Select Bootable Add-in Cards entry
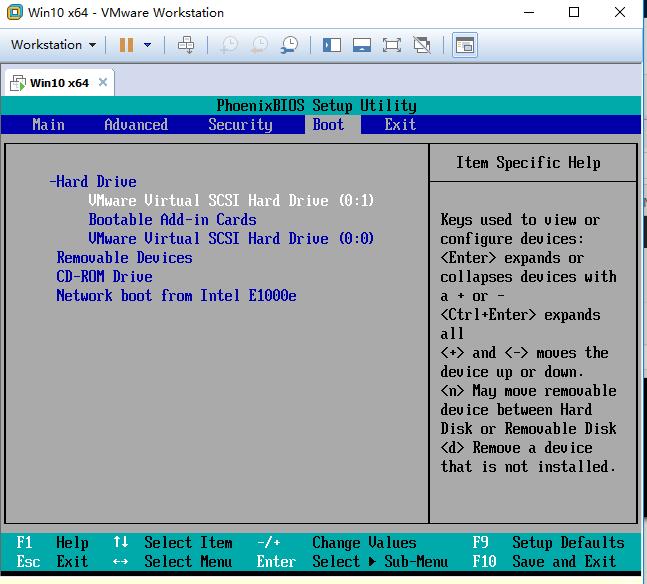The image size is (647, 584). click(172, 220)
